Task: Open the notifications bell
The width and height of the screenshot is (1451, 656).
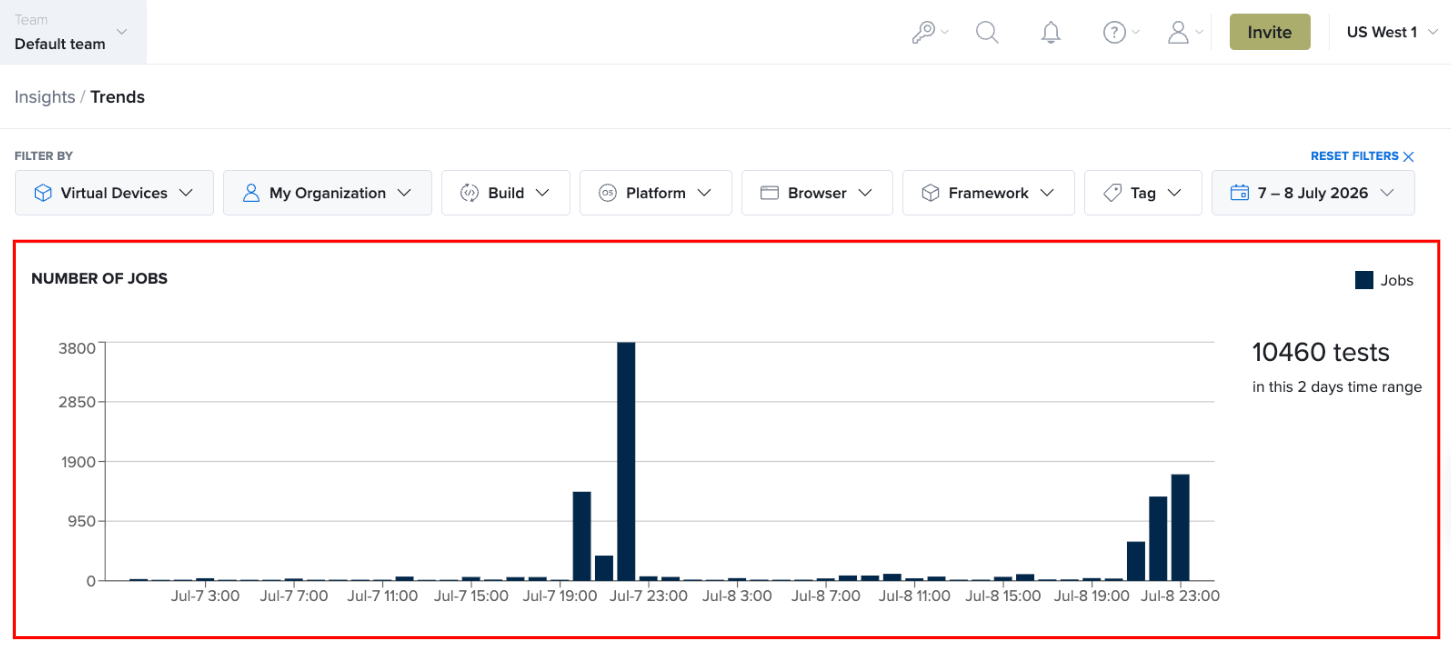Action: click(1050, 32)
